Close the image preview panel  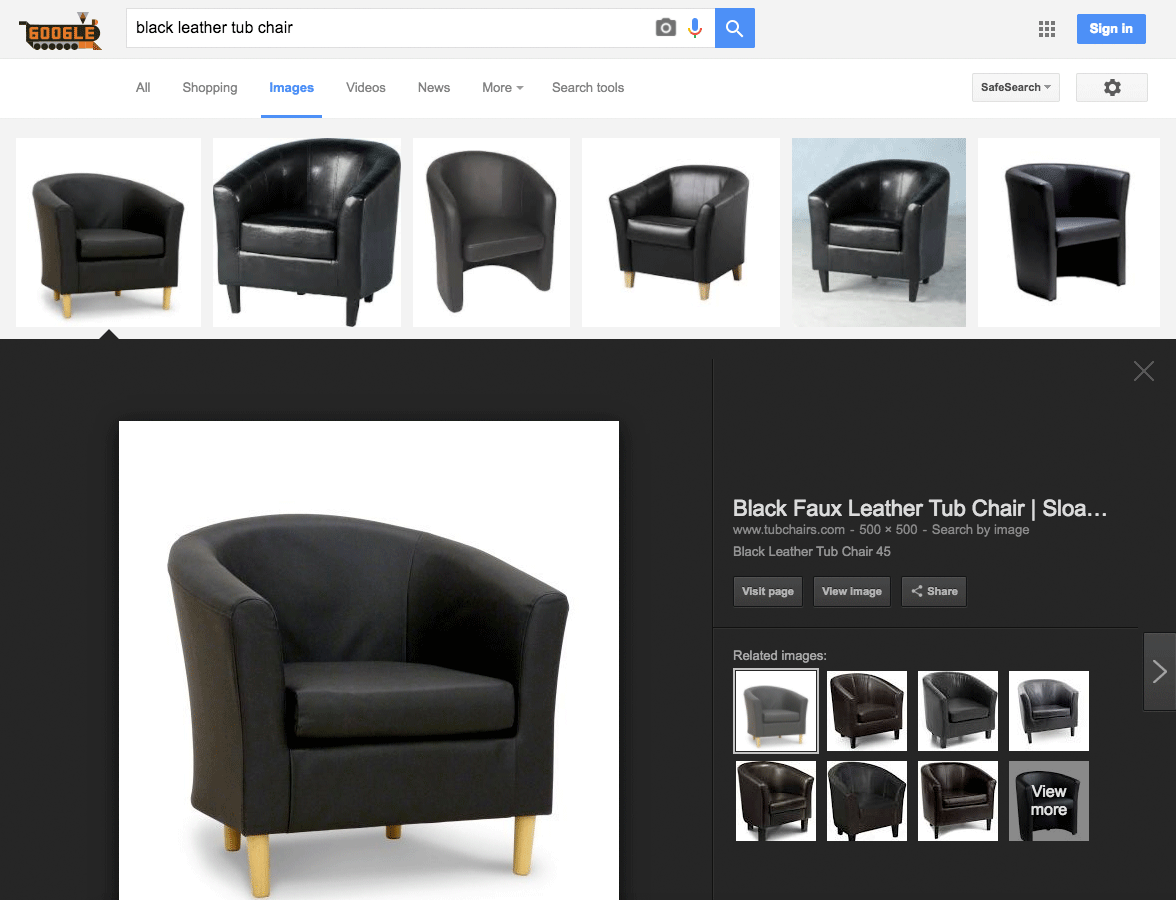click(x=1144, y=371)
